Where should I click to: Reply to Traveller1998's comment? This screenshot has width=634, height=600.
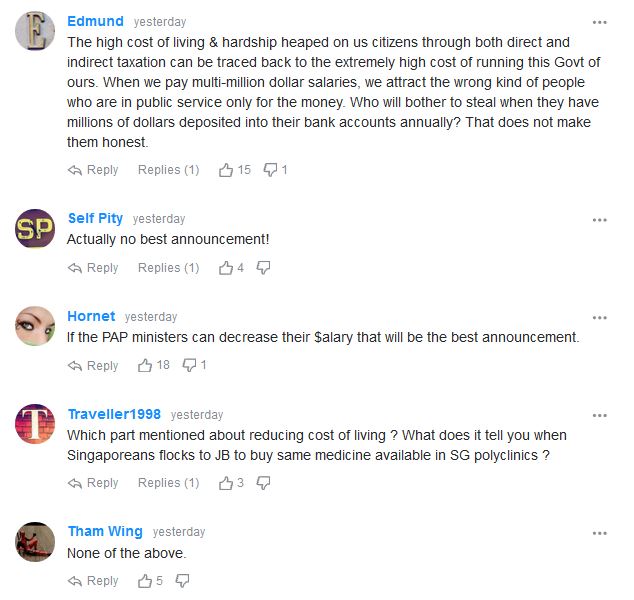93,483
